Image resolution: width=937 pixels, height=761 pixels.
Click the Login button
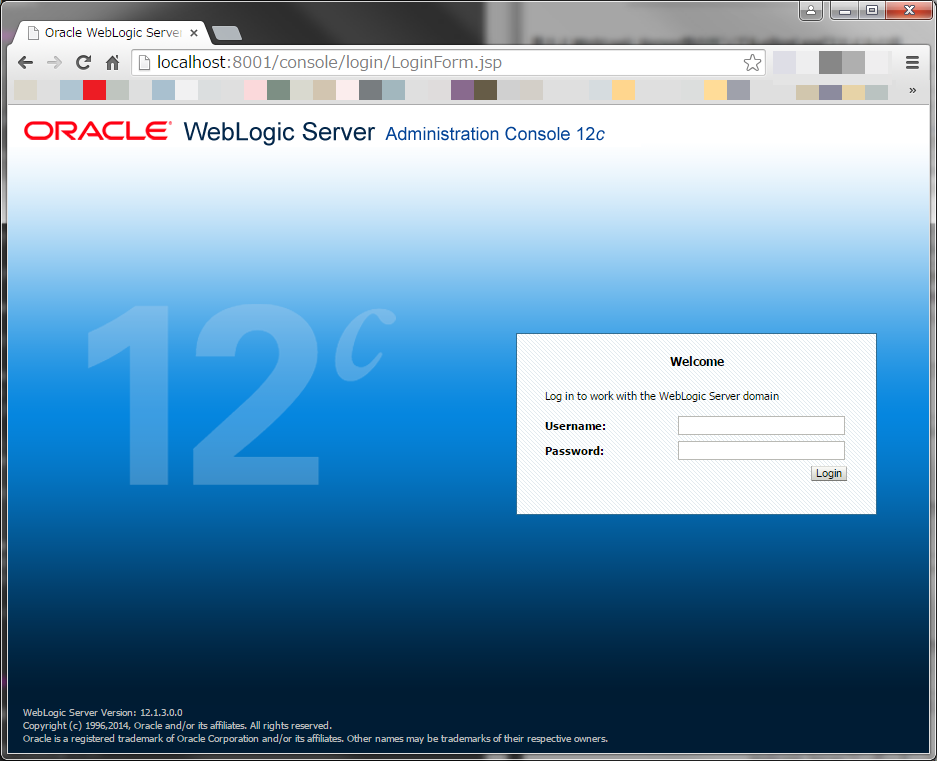pyautogui.click(x=829, y=473)
